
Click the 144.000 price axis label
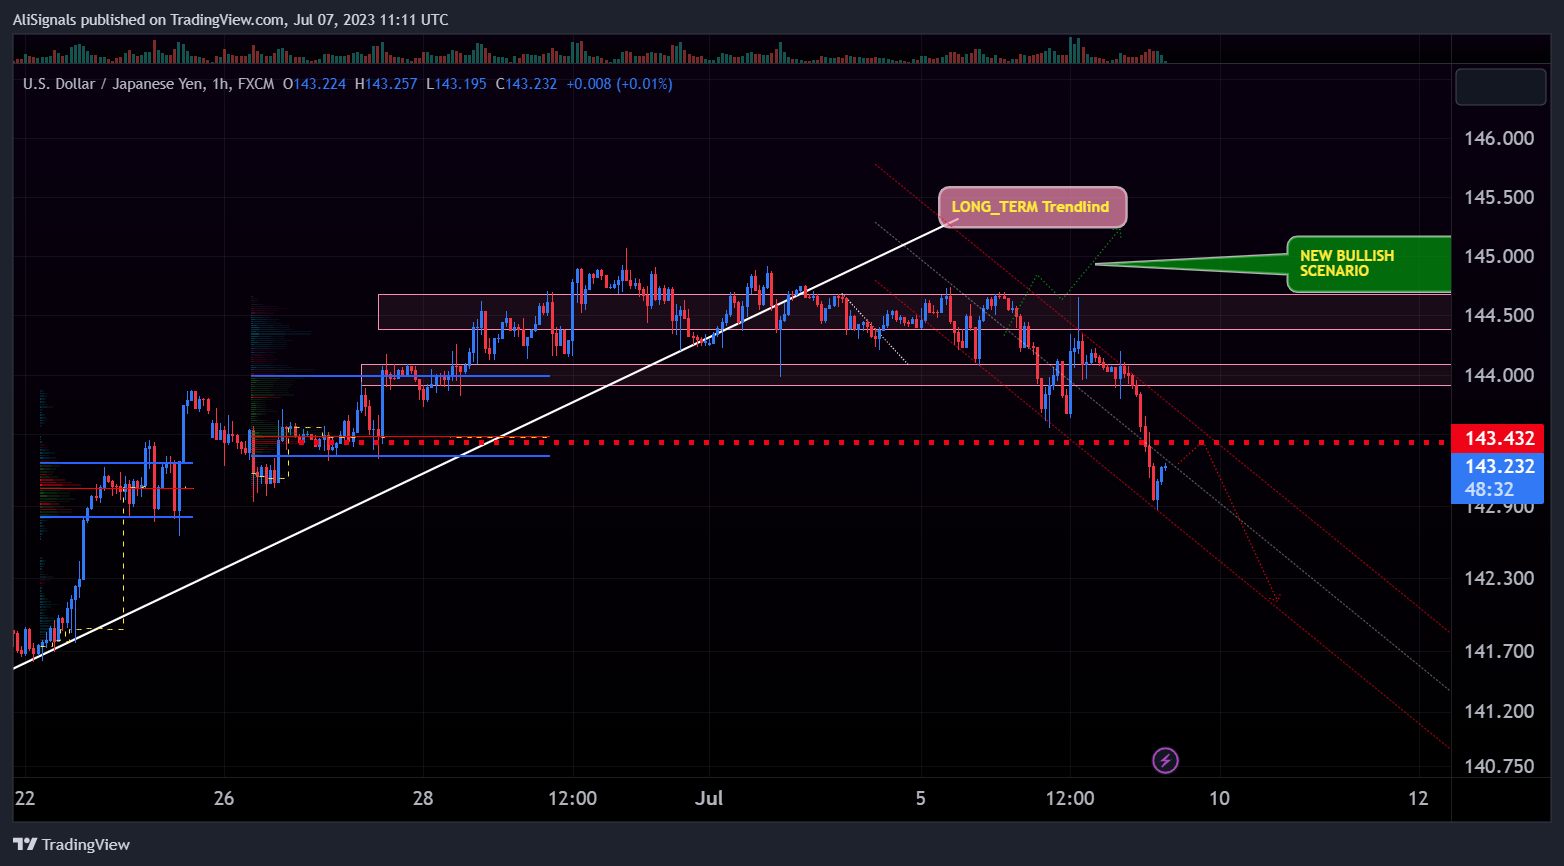pyautogui.click(x=1499, y=375)
